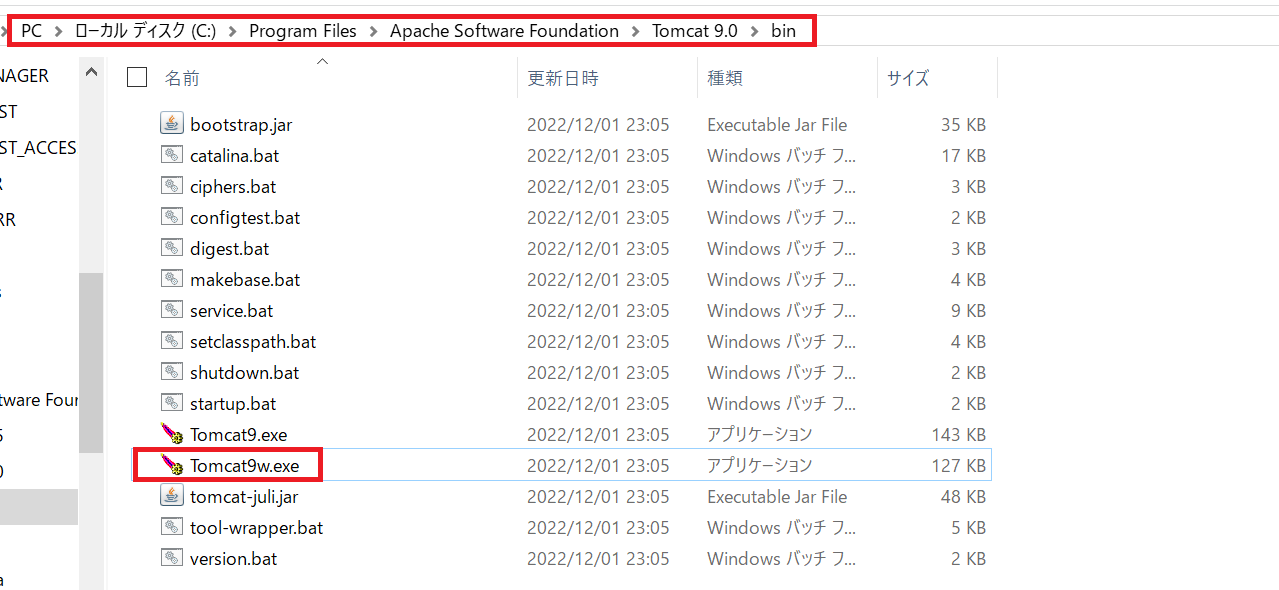The height and width of the screenshot is (590, 1279).
Task: Sort by 更新日時 column header
Action: (x=563, y=78)
